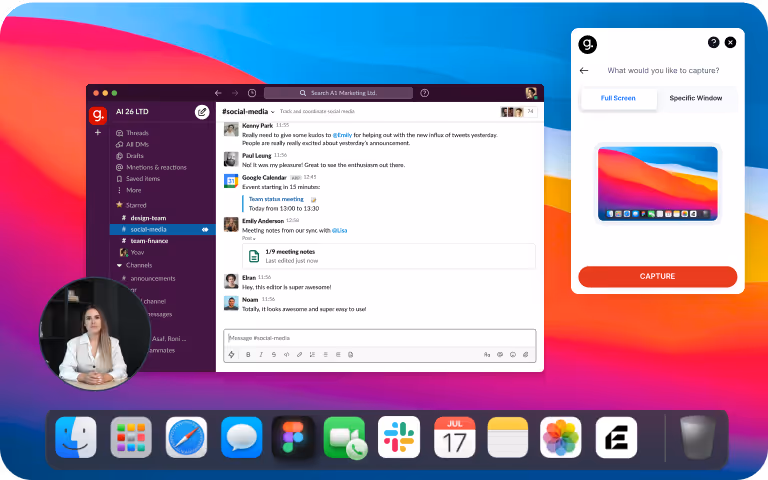Open AI 26 LTD workspace name menu
This screenshot has width=768, height=480.
click(132, 112)
